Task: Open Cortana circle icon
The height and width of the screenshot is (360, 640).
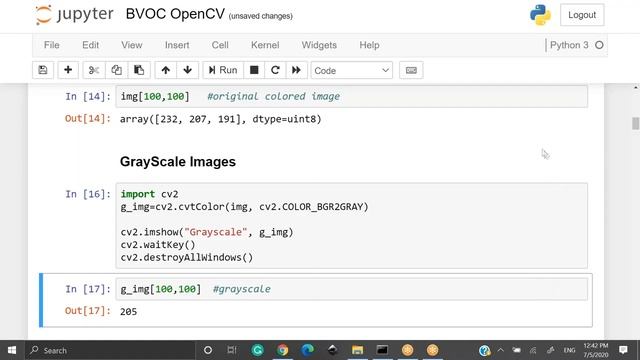Action: (208, 350)
